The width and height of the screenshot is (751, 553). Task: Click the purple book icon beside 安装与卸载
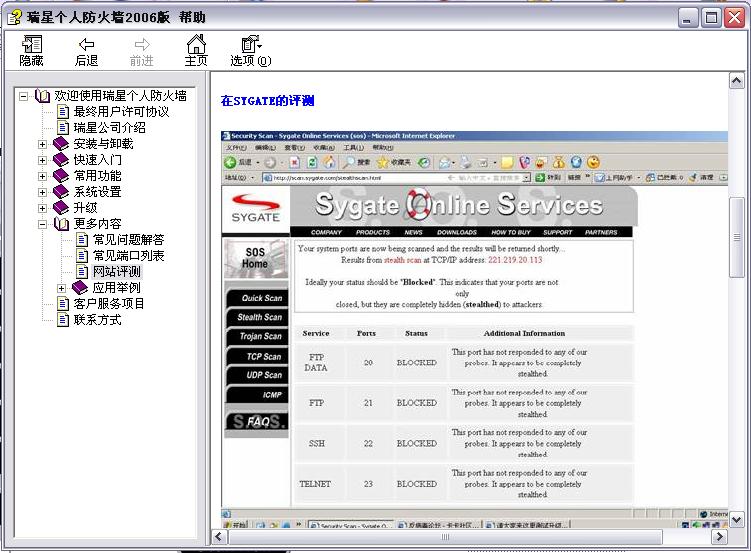[x=61, y=144]
